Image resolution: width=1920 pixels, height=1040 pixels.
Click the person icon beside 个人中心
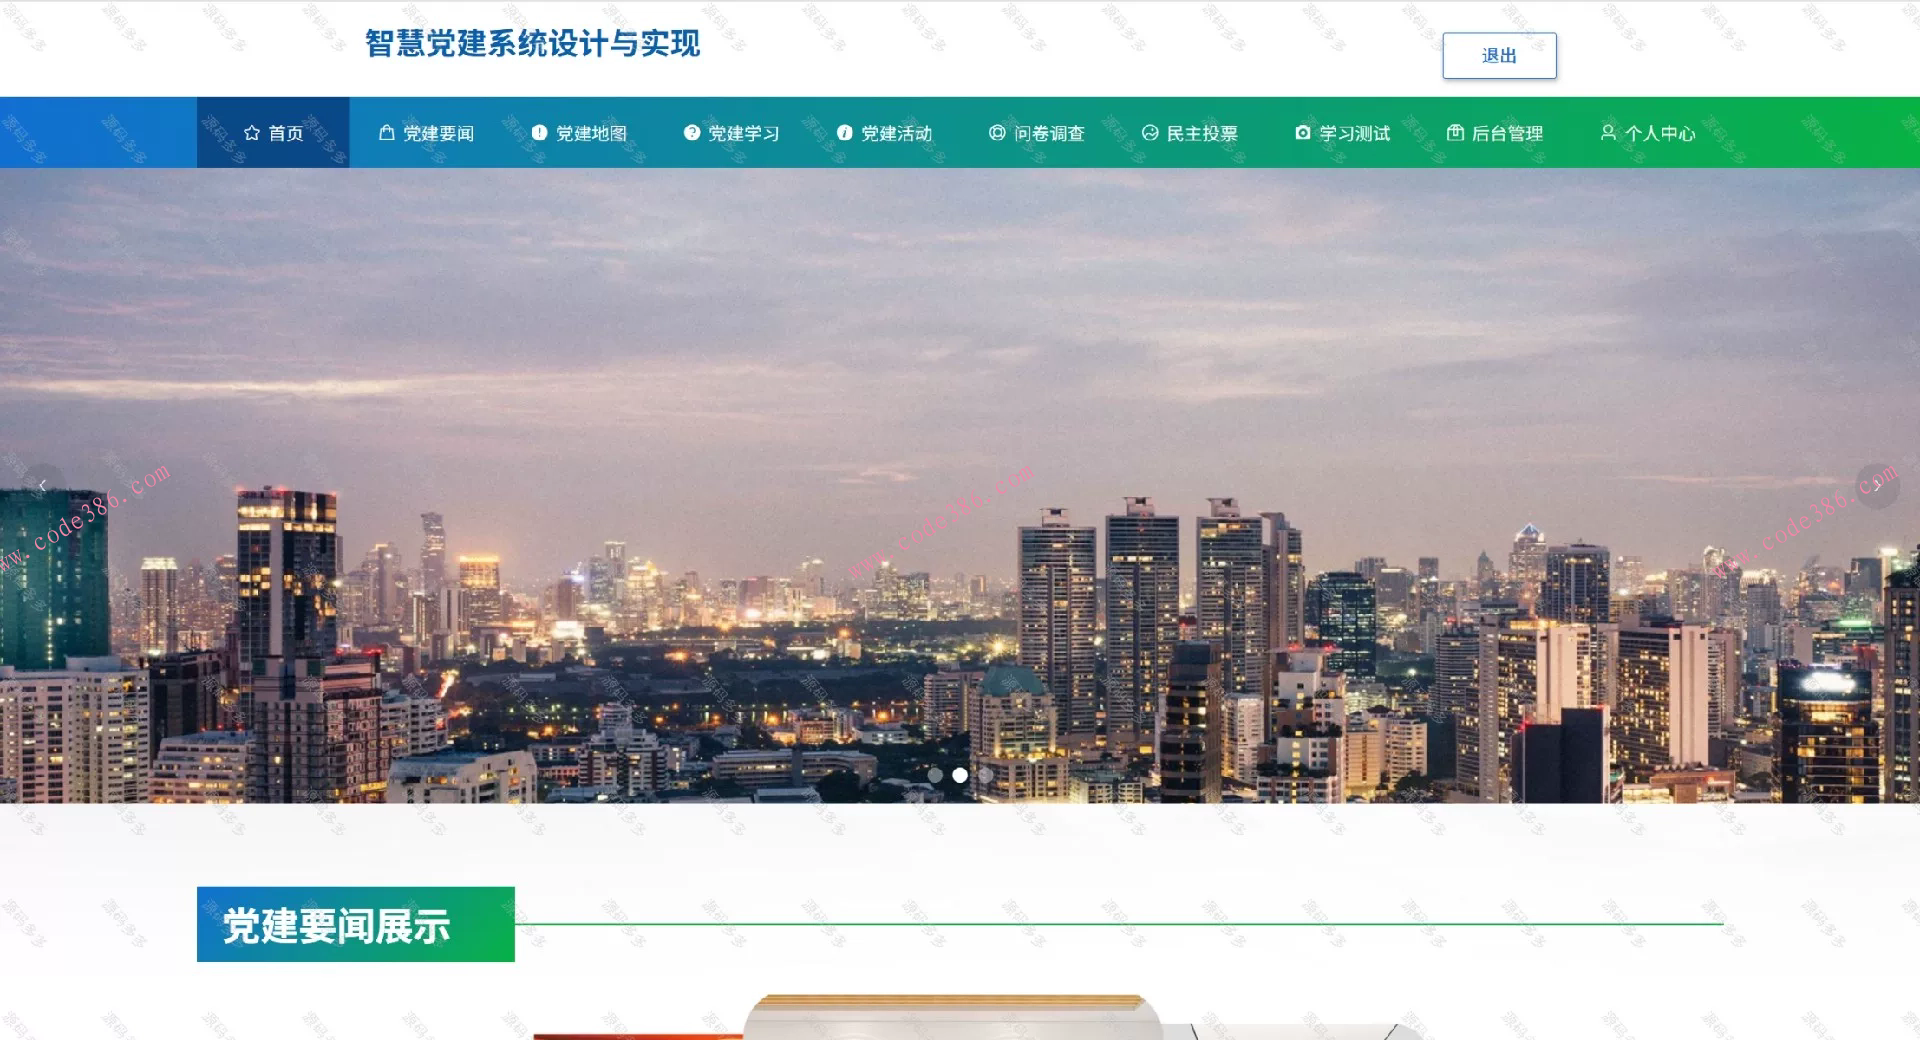[1609, 131]
